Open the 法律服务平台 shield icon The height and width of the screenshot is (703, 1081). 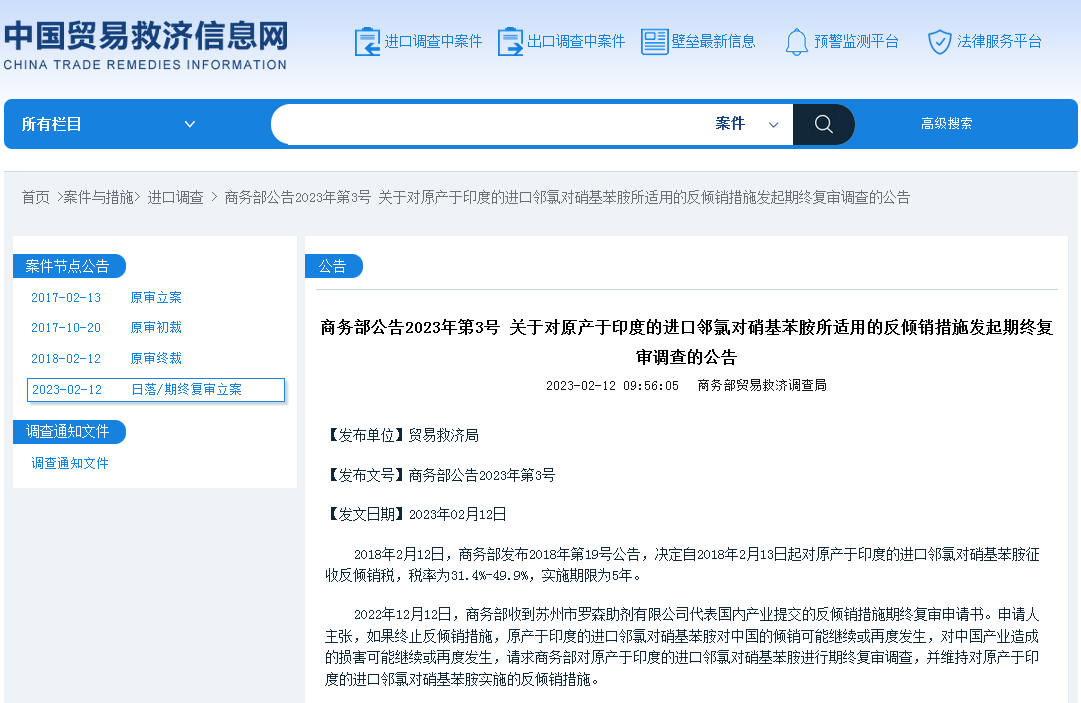pos(940,41)
